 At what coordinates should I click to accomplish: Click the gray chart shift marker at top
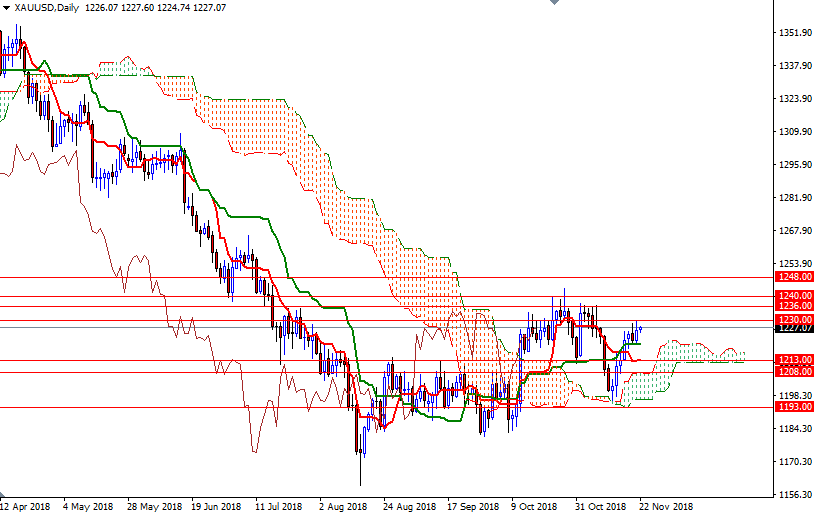(554, 2)
